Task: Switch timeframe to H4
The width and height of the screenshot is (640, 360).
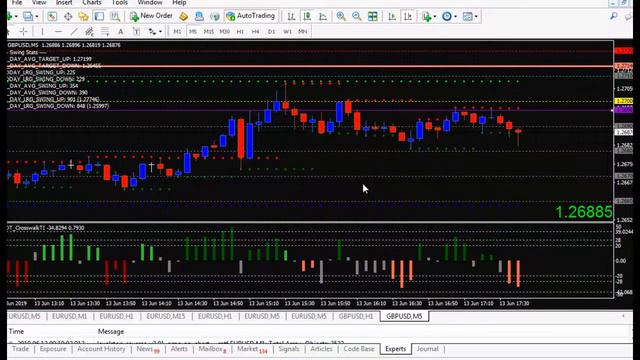Action: (256, 31)
